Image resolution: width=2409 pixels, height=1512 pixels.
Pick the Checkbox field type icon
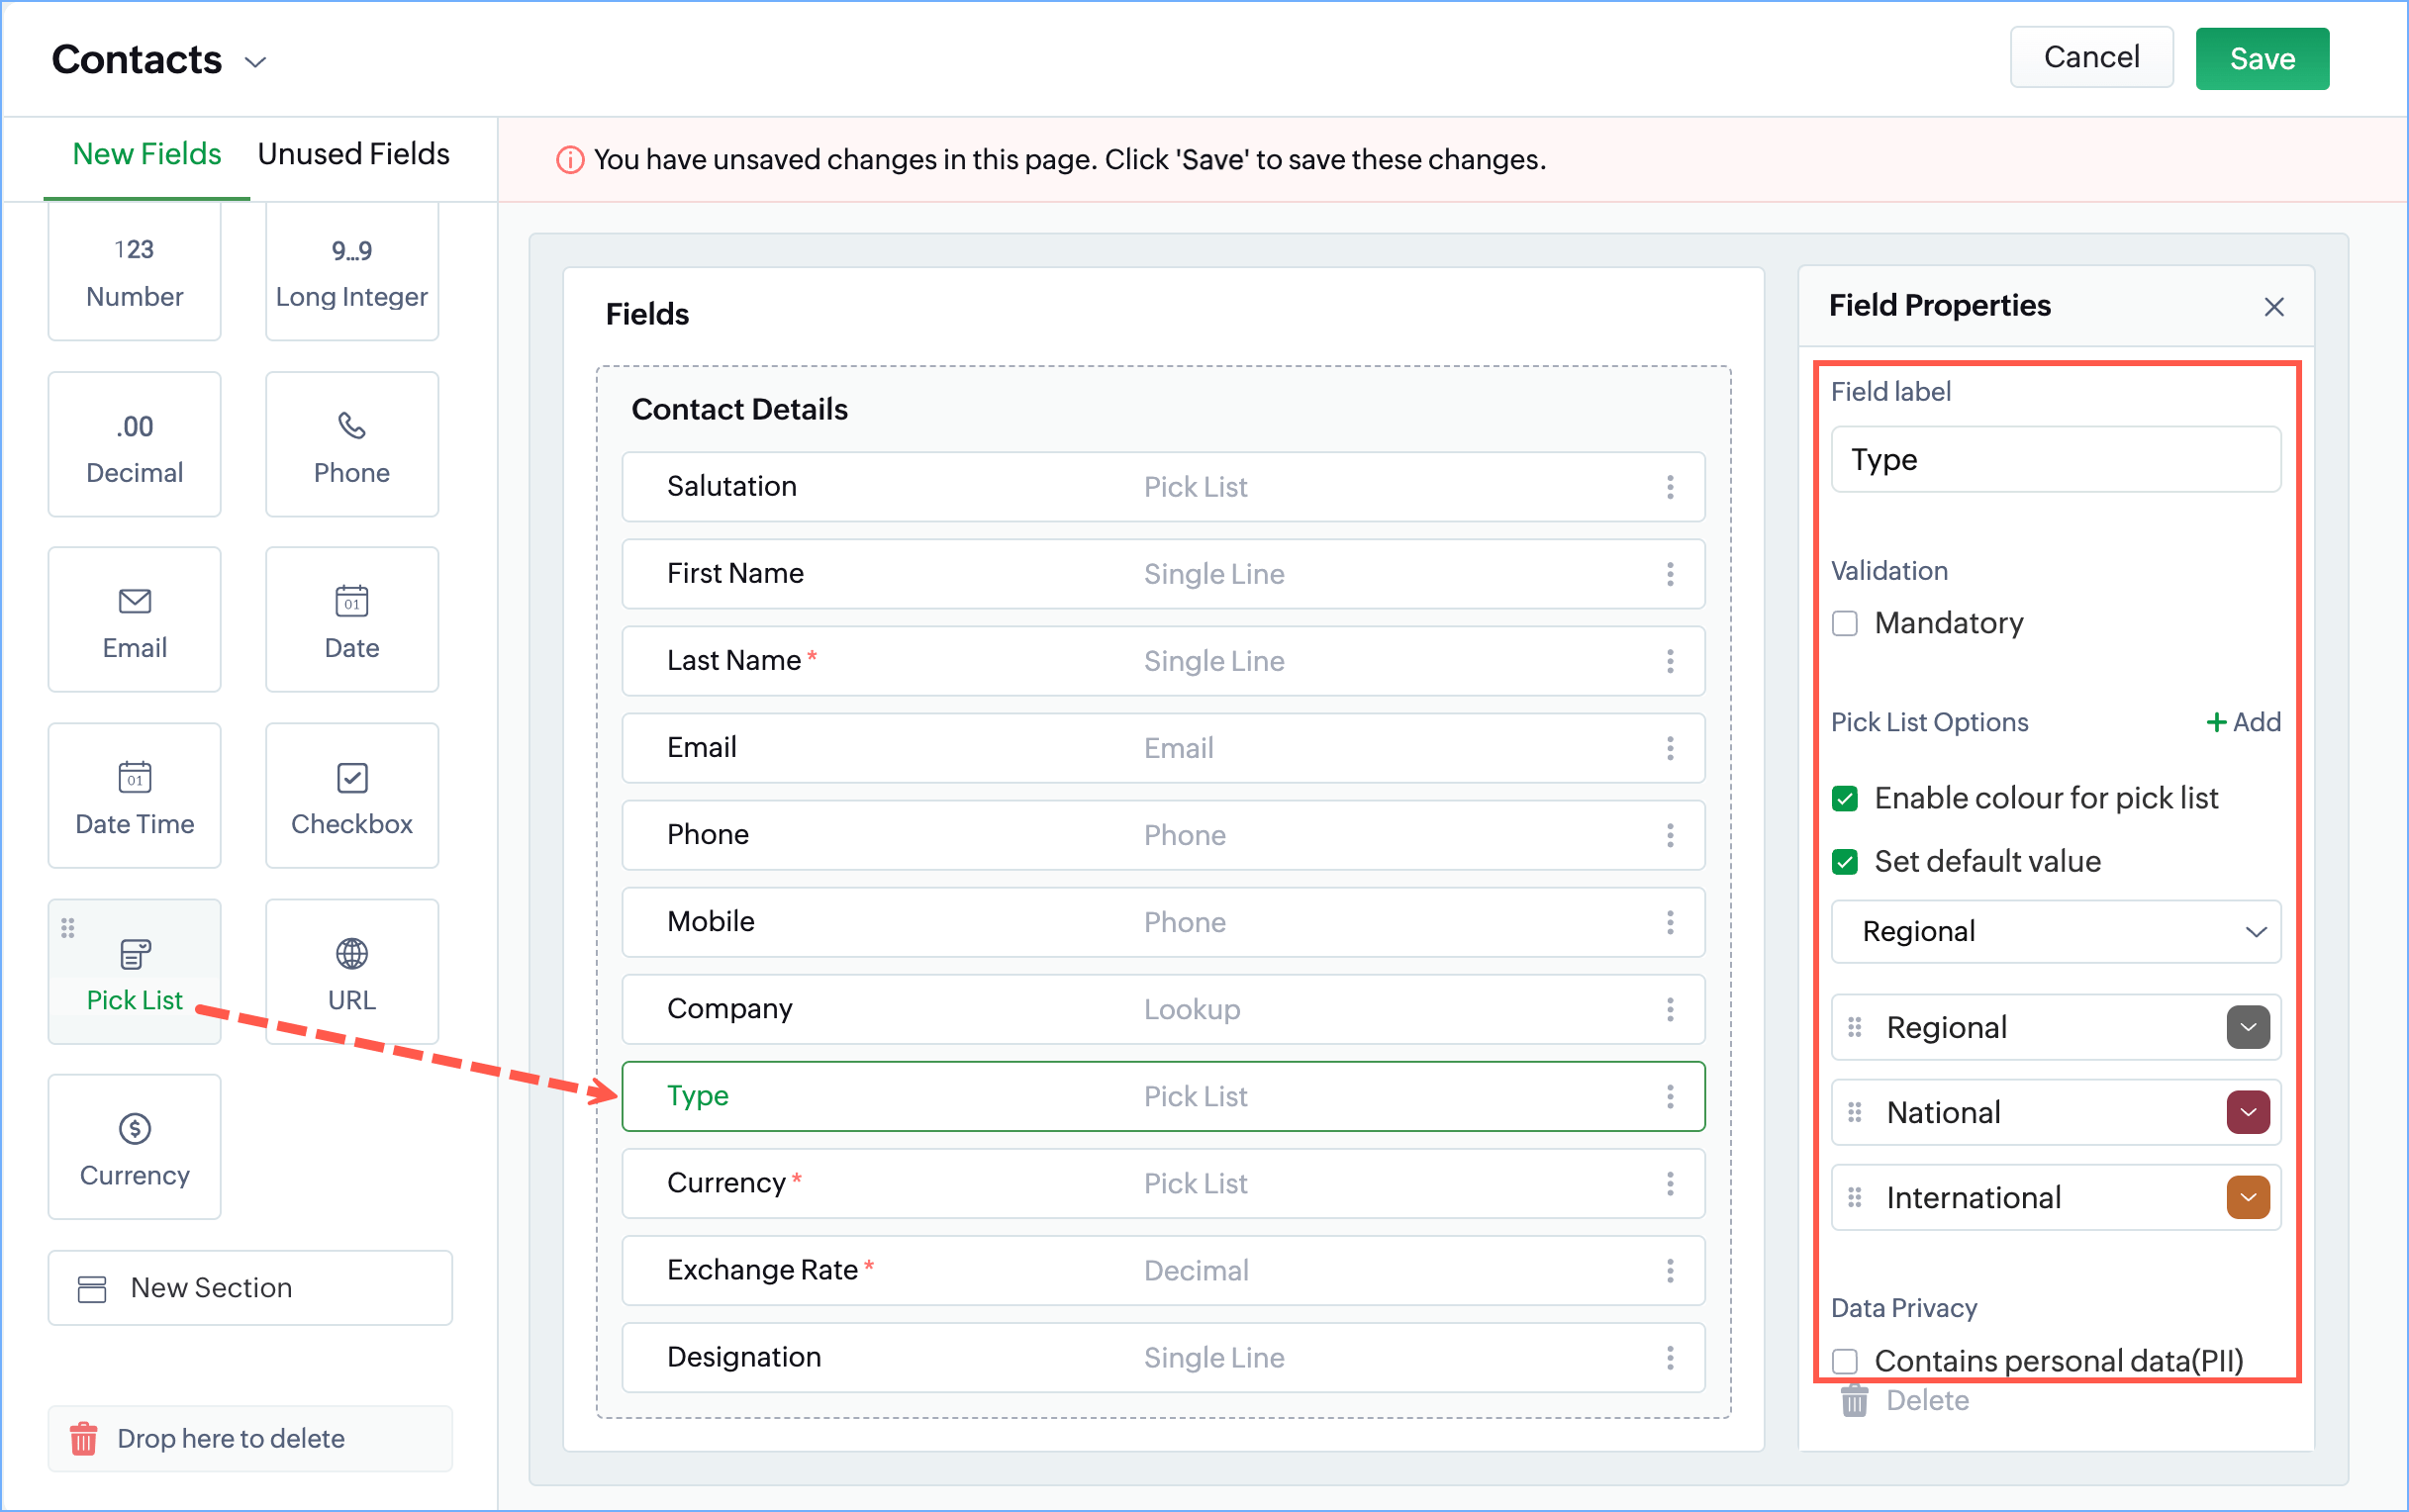(351, 777)
